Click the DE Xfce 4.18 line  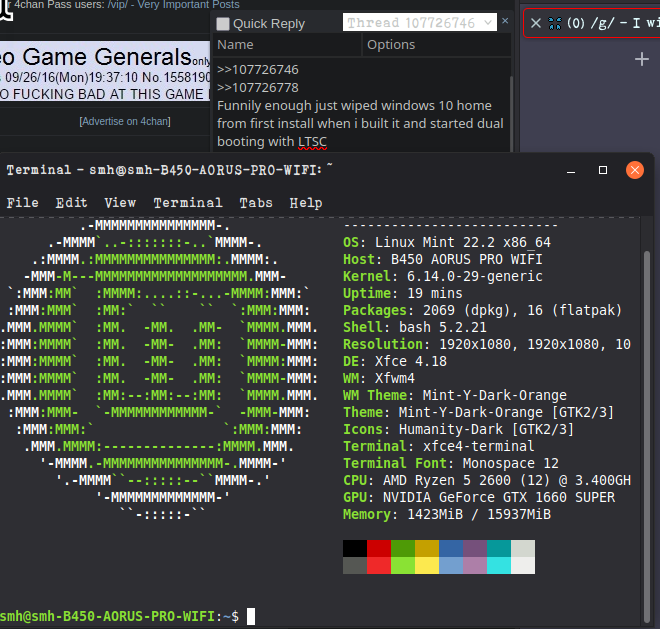point(395,361)
